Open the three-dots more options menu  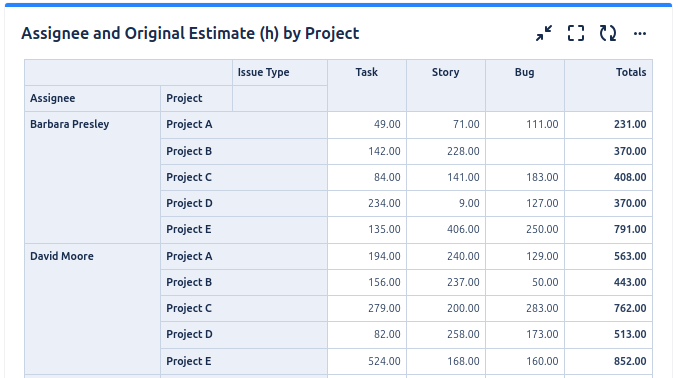[640, 33]
